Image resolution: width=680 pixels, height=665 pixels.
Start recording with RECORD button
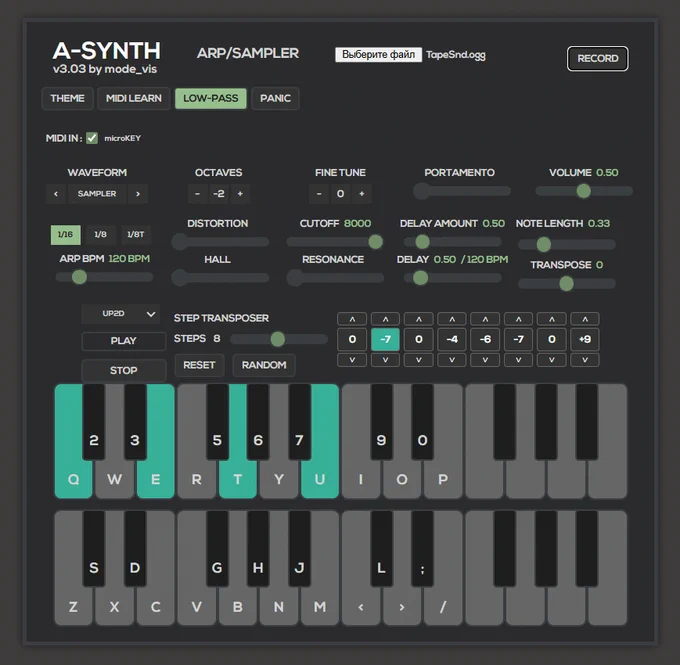pos(598,59)
